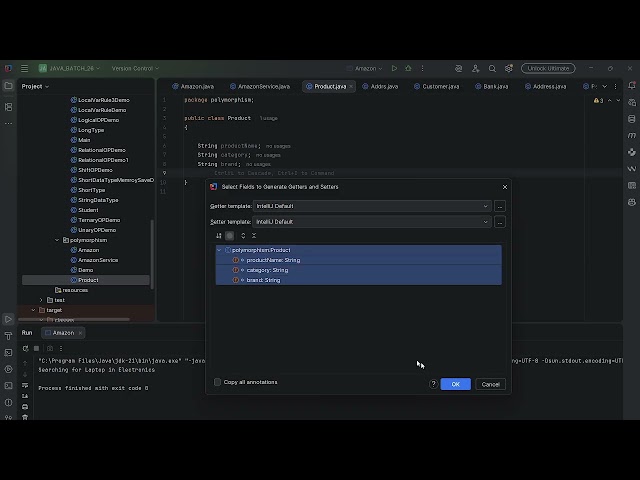Switch to Address.java tab
640x480 pixels.
tap(546, 87)
